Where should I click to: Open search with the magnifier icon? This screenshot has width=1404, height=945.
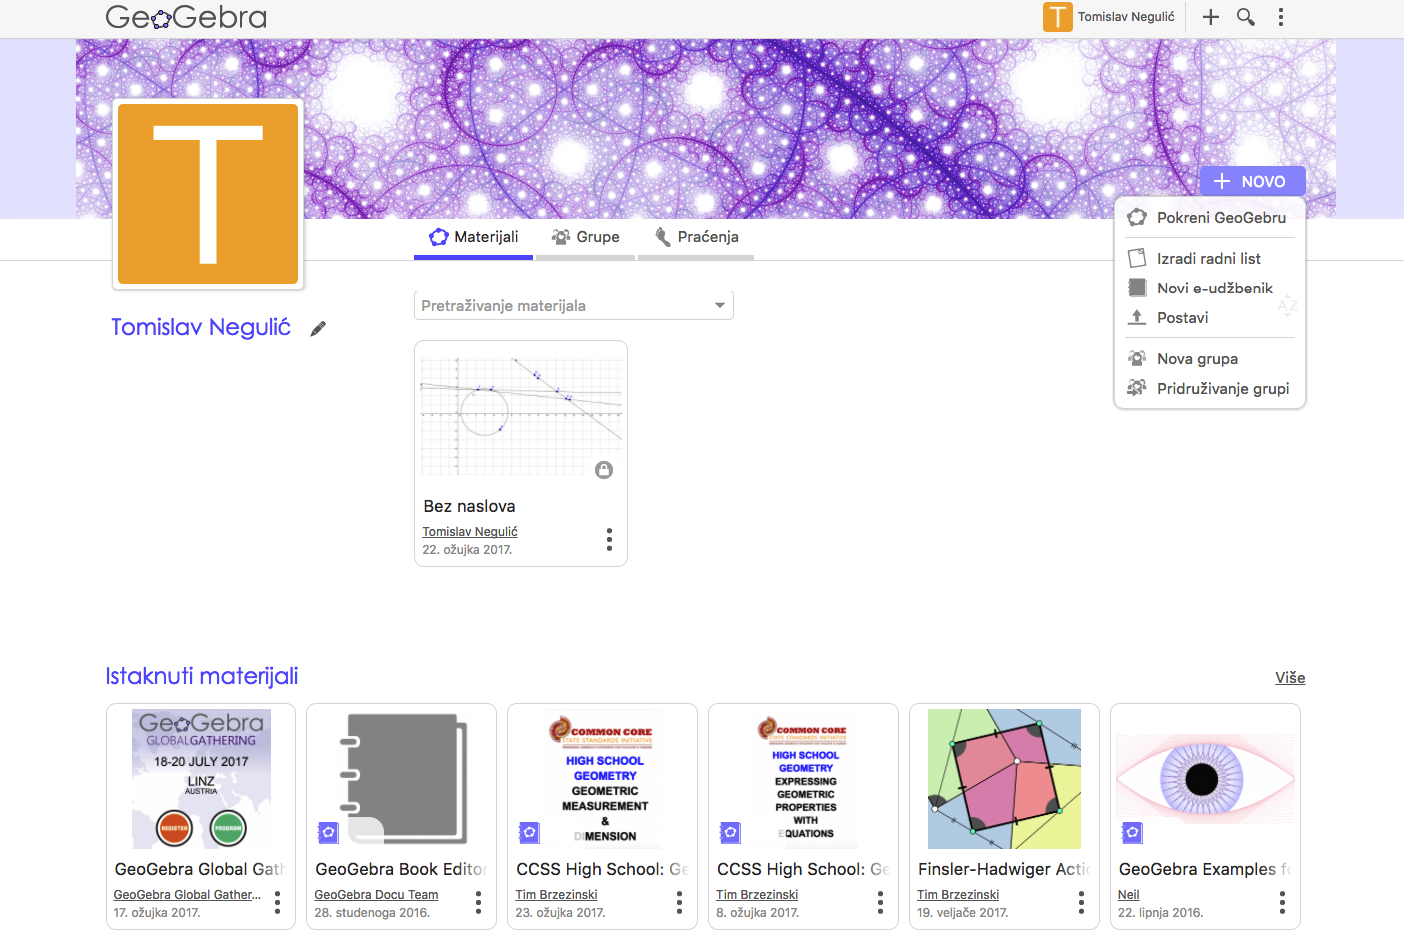pyautogui.click(x=1245, y=17)
